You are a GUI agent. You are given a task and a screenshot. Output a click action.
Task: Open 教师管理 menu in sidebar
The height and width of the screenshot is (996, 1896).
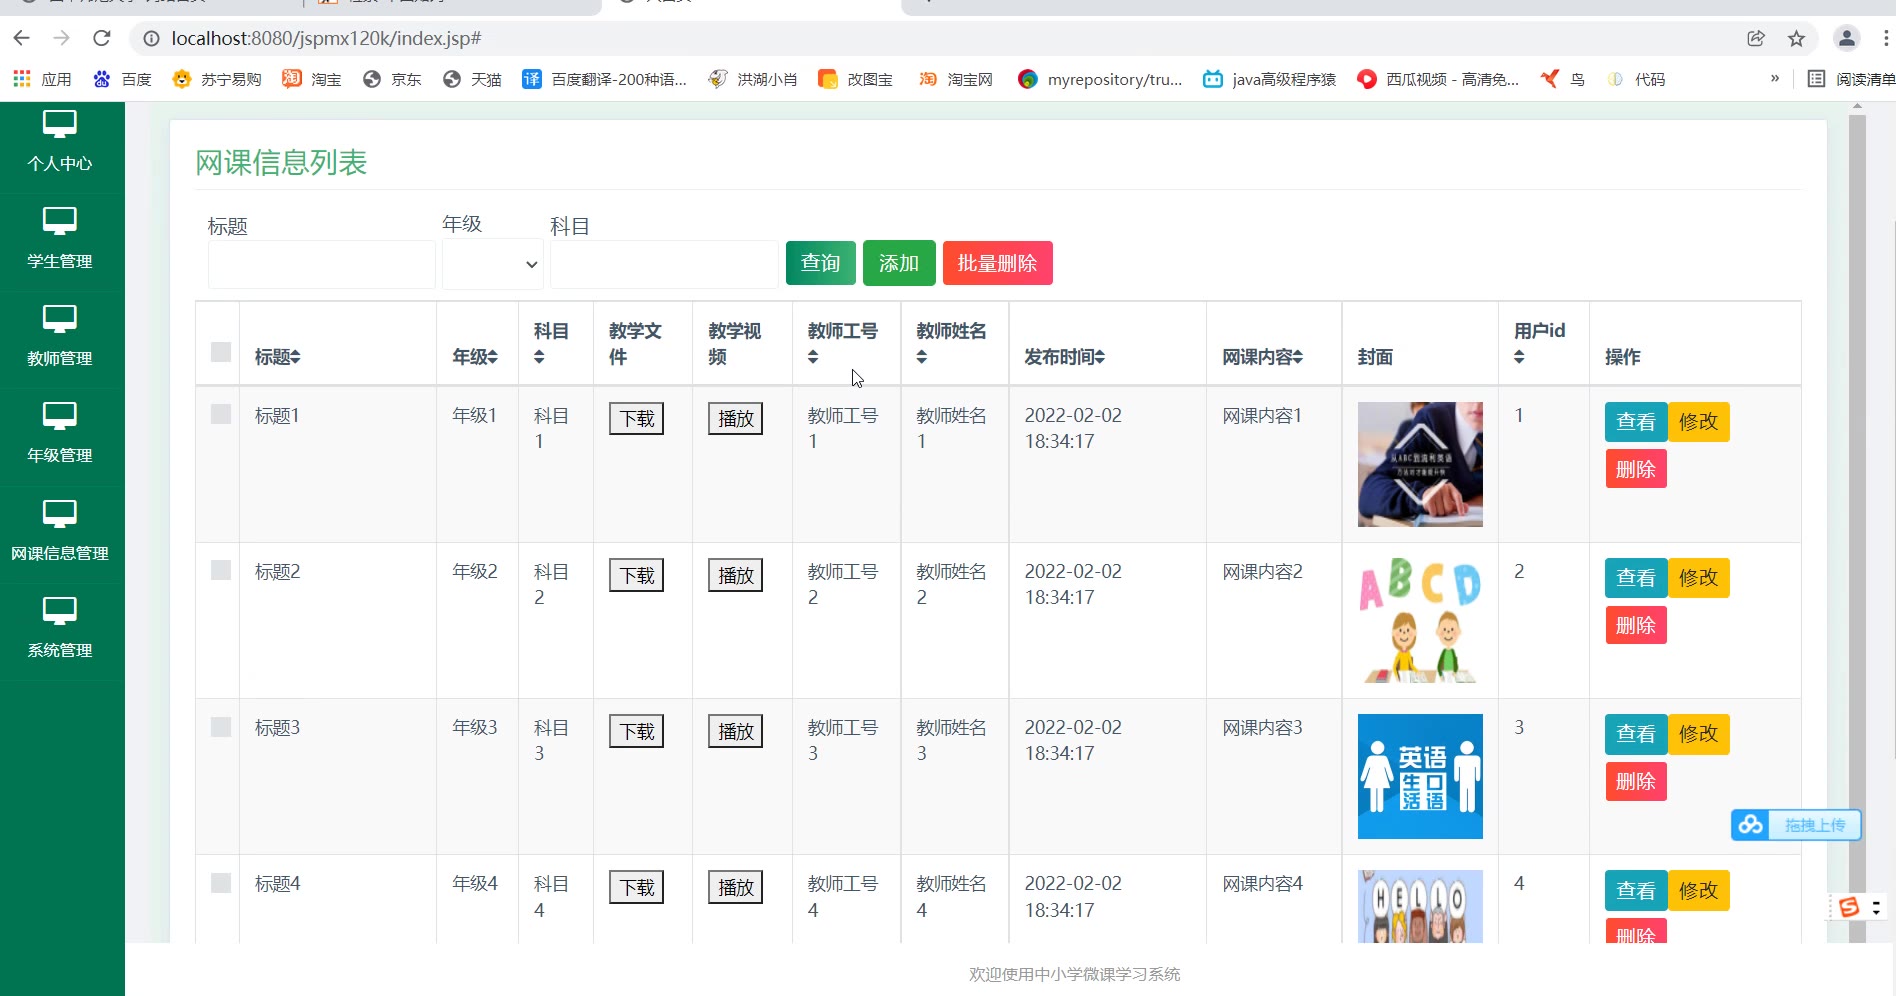[60, 337]
